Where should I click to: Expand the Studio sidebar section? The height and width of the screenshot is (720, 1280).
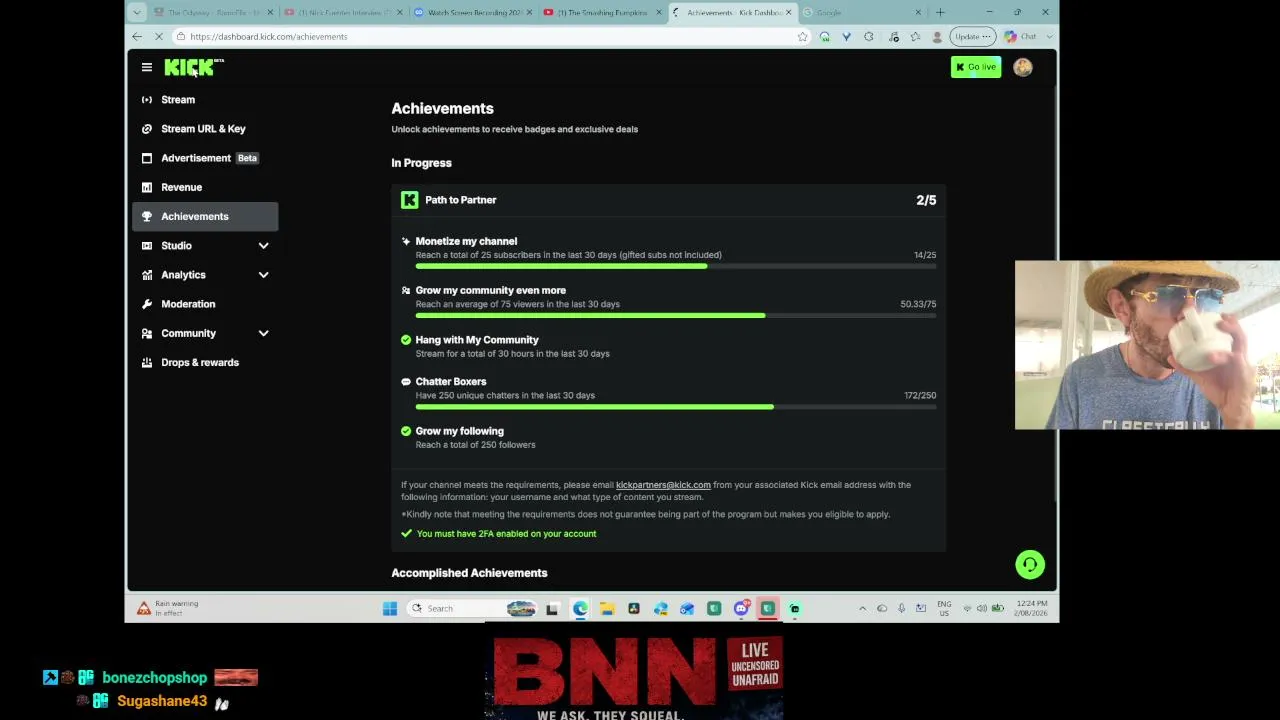click(263, 246)
